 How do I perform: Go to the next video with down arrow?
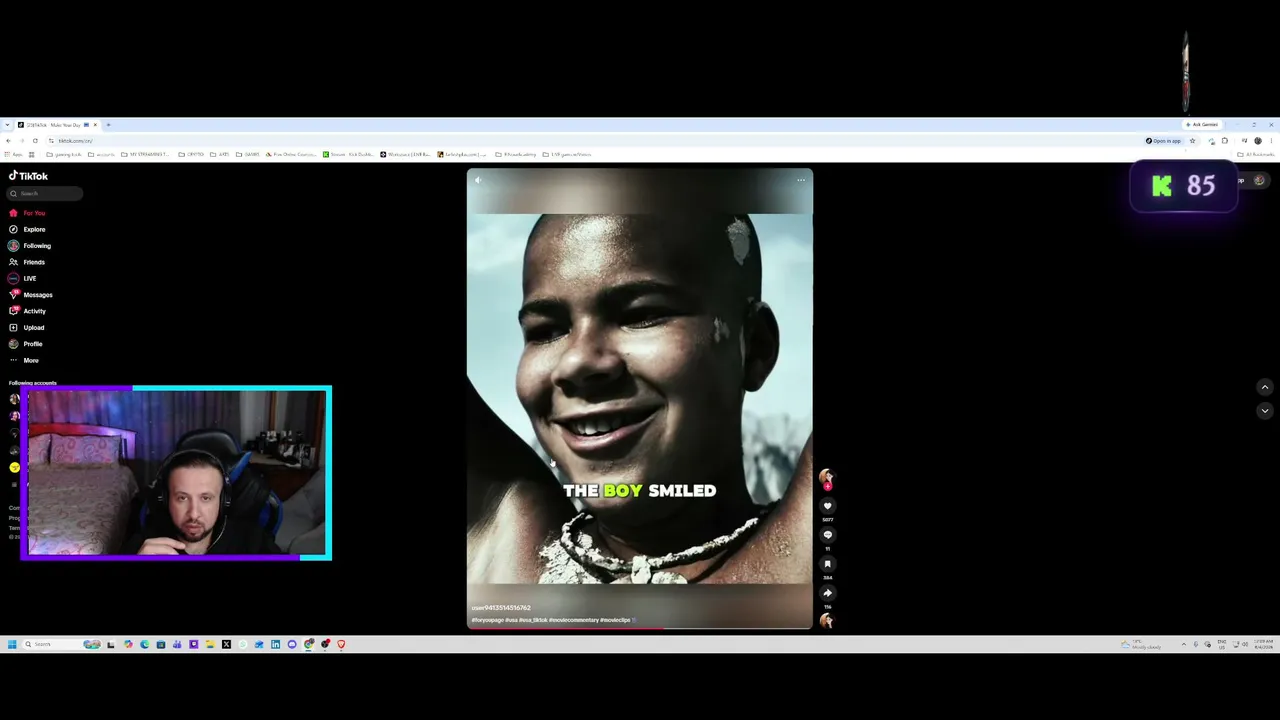1265,410
